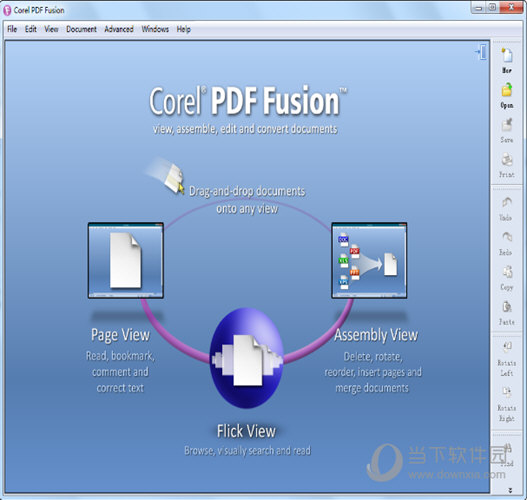Open the File menu
The height and width of the screenshot is (500, 527).
pyautogui.click(x=12, y=29)
